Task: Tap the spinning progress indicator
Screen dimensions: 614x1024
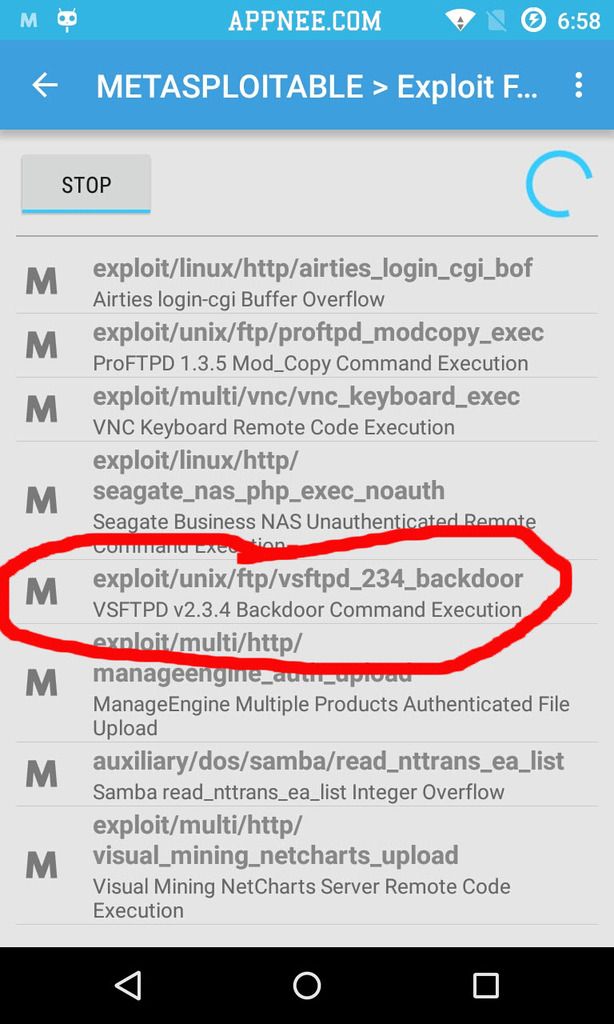Action: tap(559, 184)
